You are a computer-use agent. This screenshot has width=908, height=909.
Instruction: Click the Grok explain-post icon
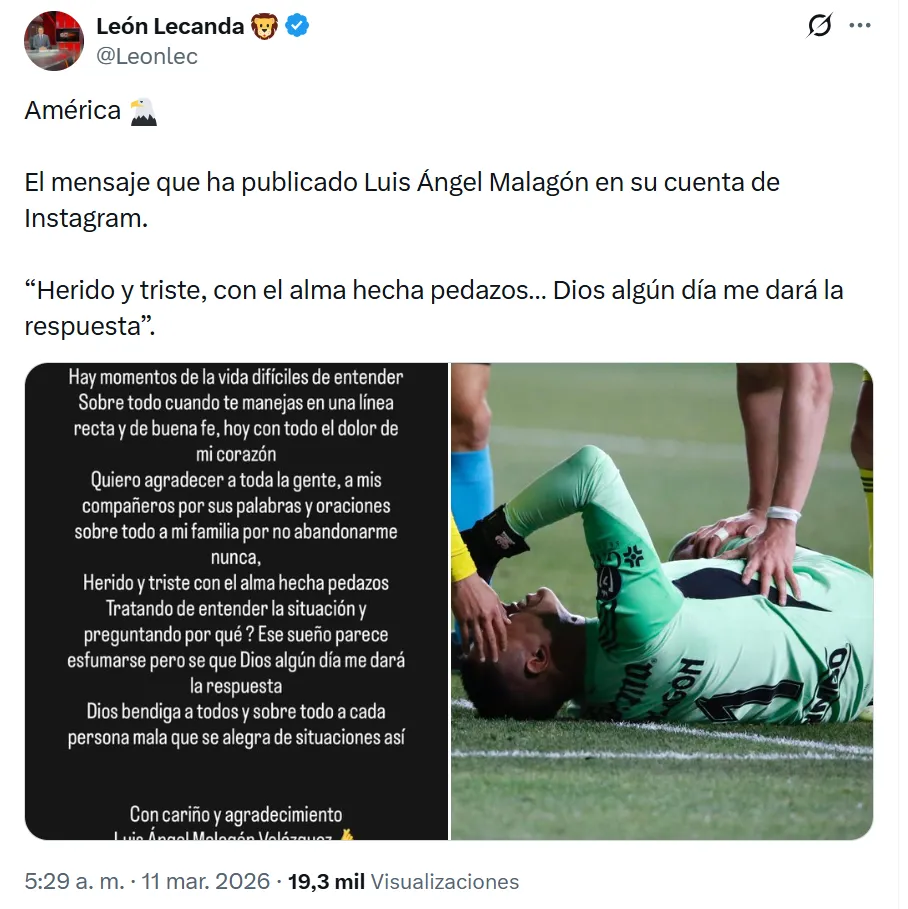point(819,26)
